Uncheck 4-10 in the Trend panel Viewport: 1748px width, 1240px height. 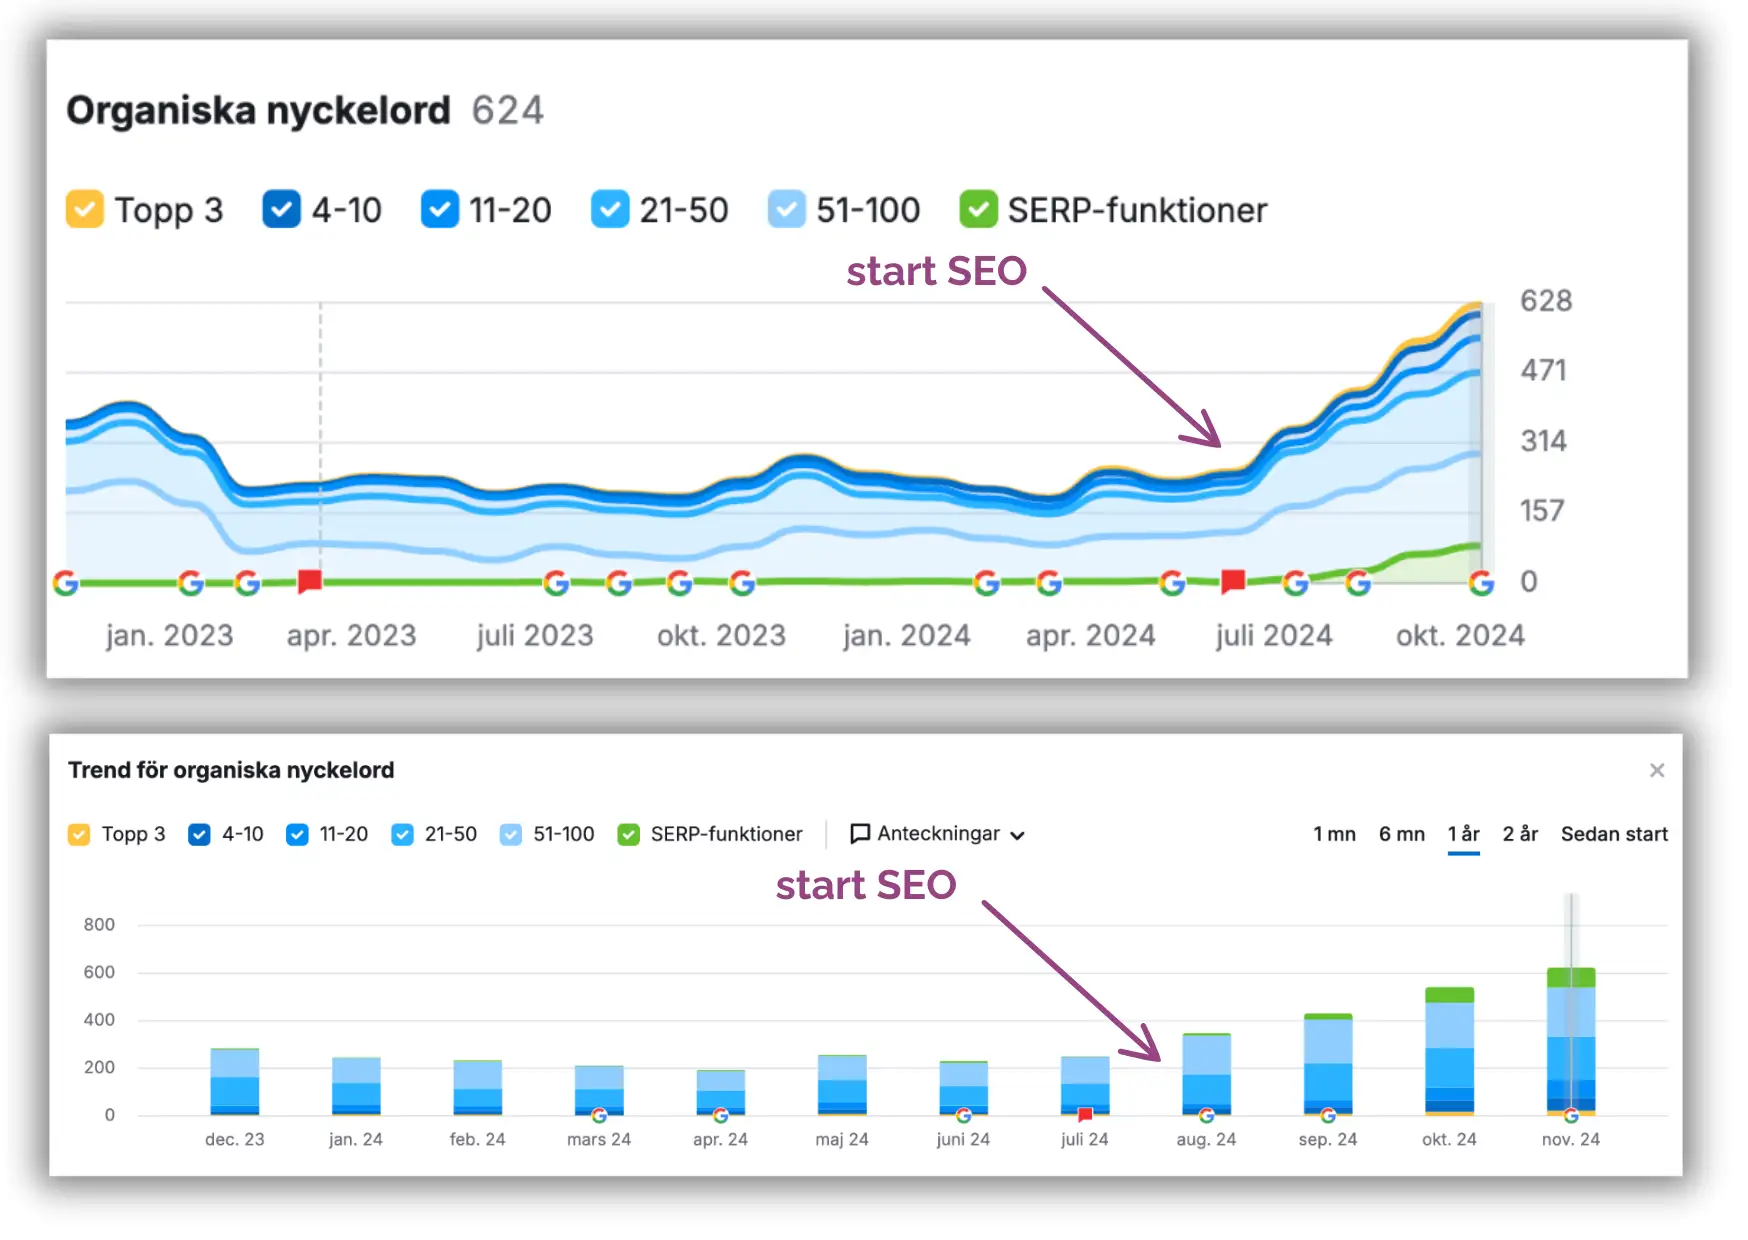click(199, 835)
